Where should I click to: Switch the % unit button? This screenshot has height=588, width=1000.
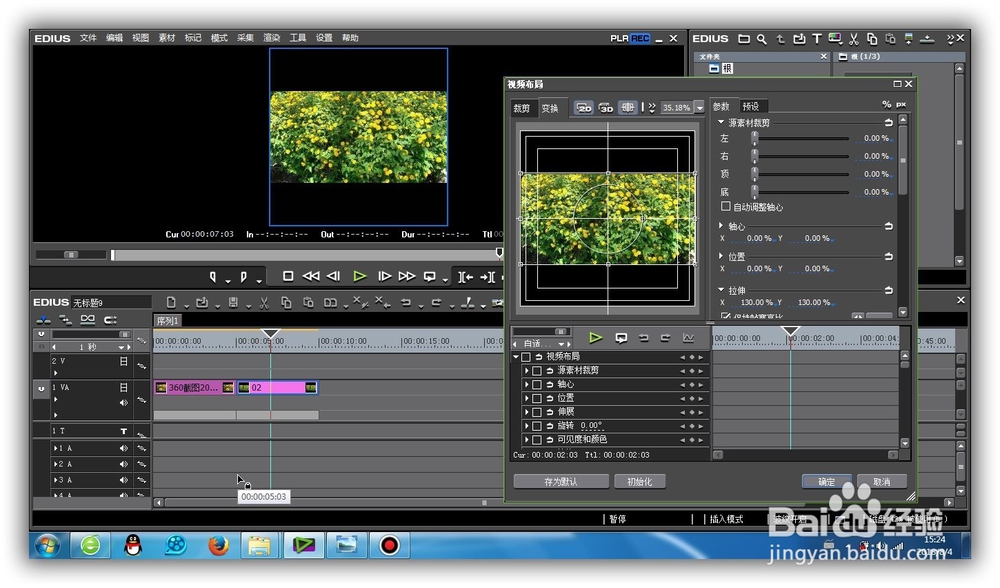tap(886, 104)
